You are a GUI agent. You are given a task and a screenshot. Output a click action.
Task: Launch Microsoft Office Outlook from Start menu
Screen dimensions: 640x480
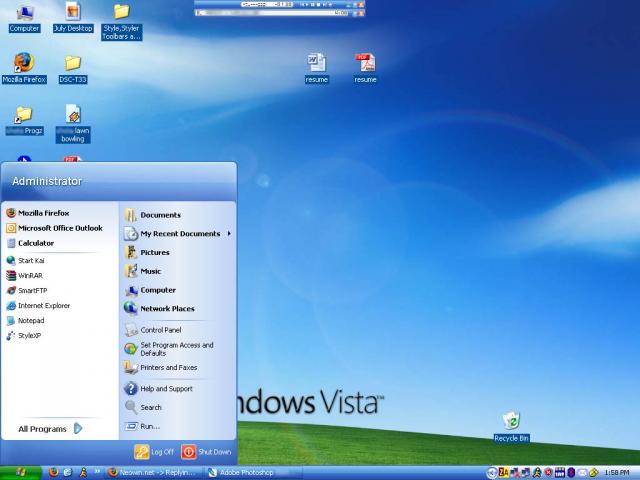click(x=54, y=228)
